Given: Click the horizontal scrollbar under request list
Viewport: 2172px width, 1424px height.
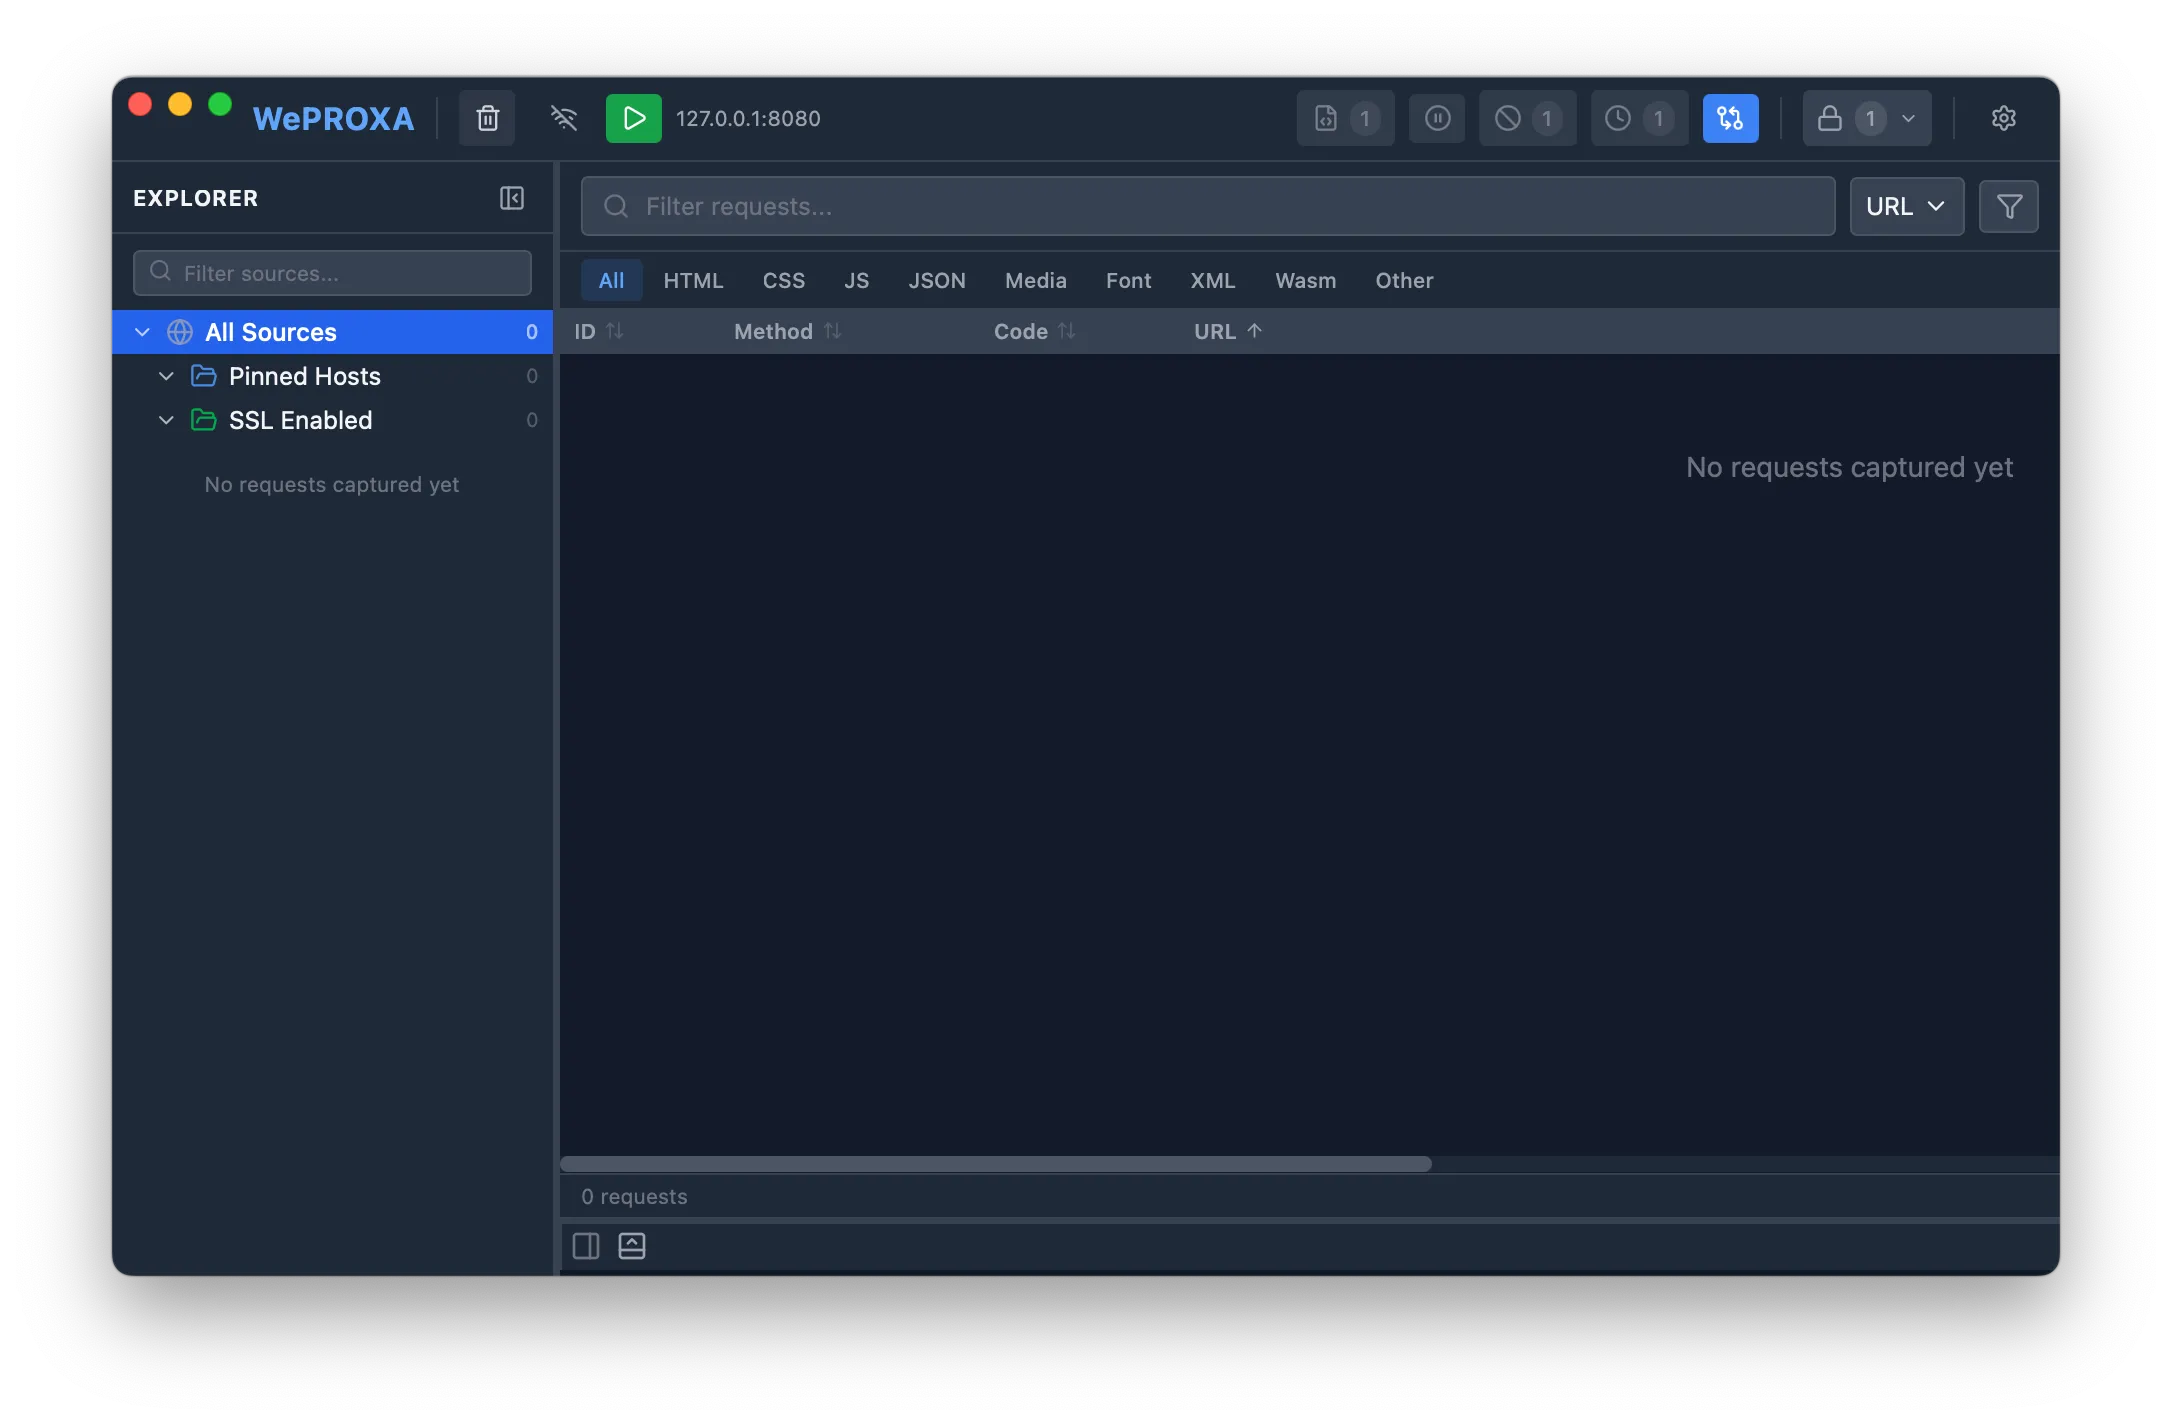Looking at the screenshot, I should point(995,1164).
